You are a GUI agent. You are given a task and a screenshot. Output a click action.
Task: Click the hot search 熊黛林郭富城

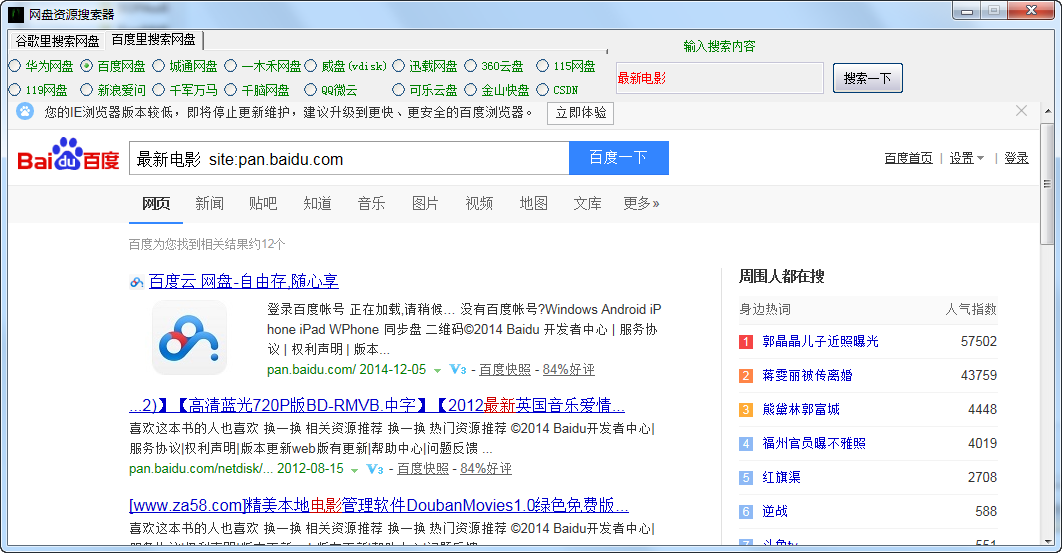pyautogui.click(x=801, y=409)
